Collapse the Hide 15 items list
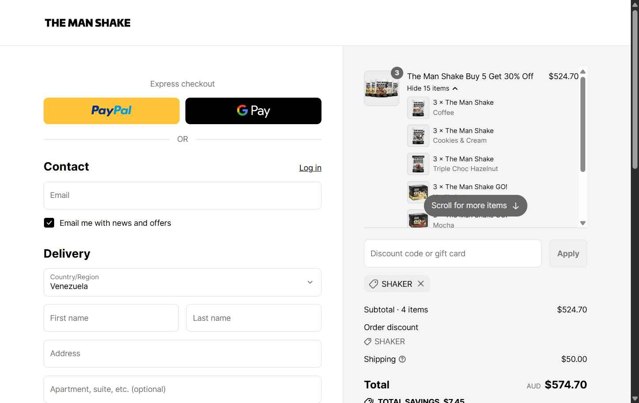 pyautogui.click(x=432, y=88)
